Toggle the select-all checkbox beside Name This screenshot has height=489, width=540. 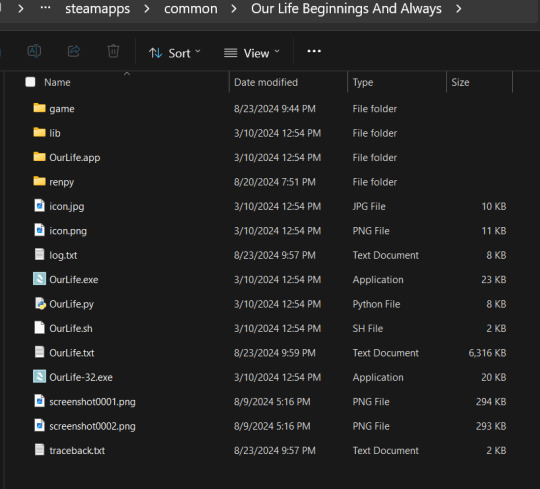[30, 82]
